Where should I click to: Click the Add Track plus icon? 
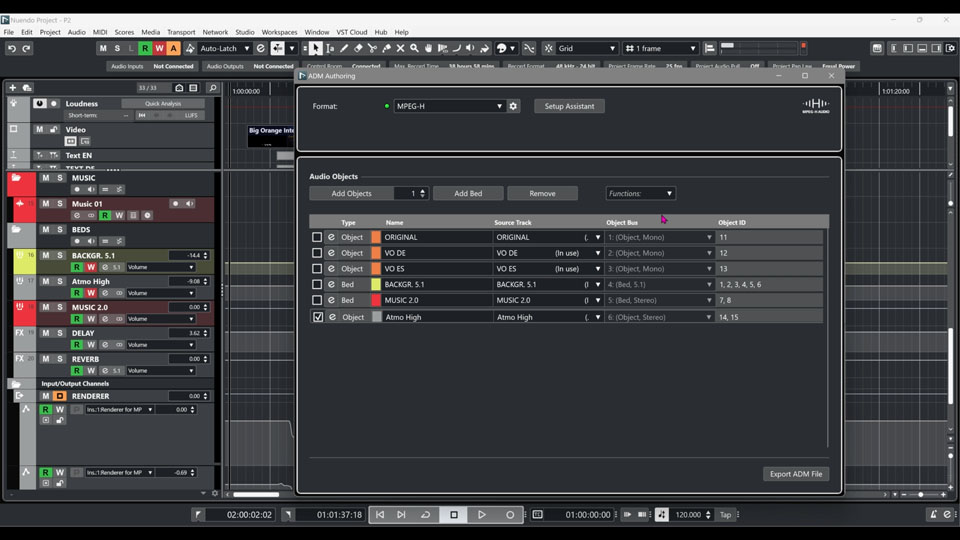click(12, 88)
